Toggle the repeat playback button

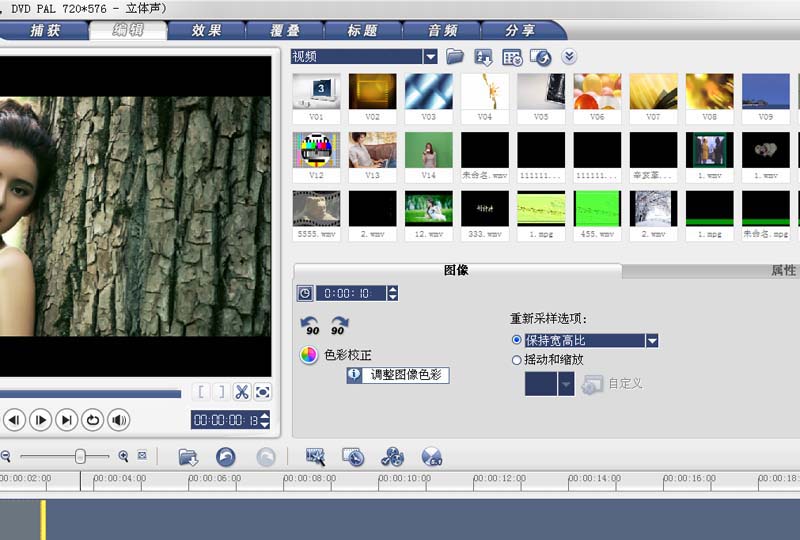92,420
